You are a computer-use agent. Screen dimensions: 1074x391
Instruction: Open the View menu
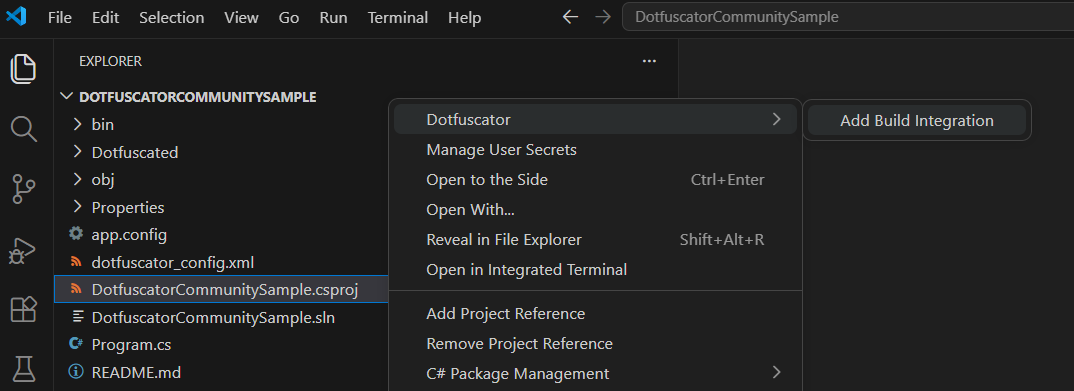[241, 17]
